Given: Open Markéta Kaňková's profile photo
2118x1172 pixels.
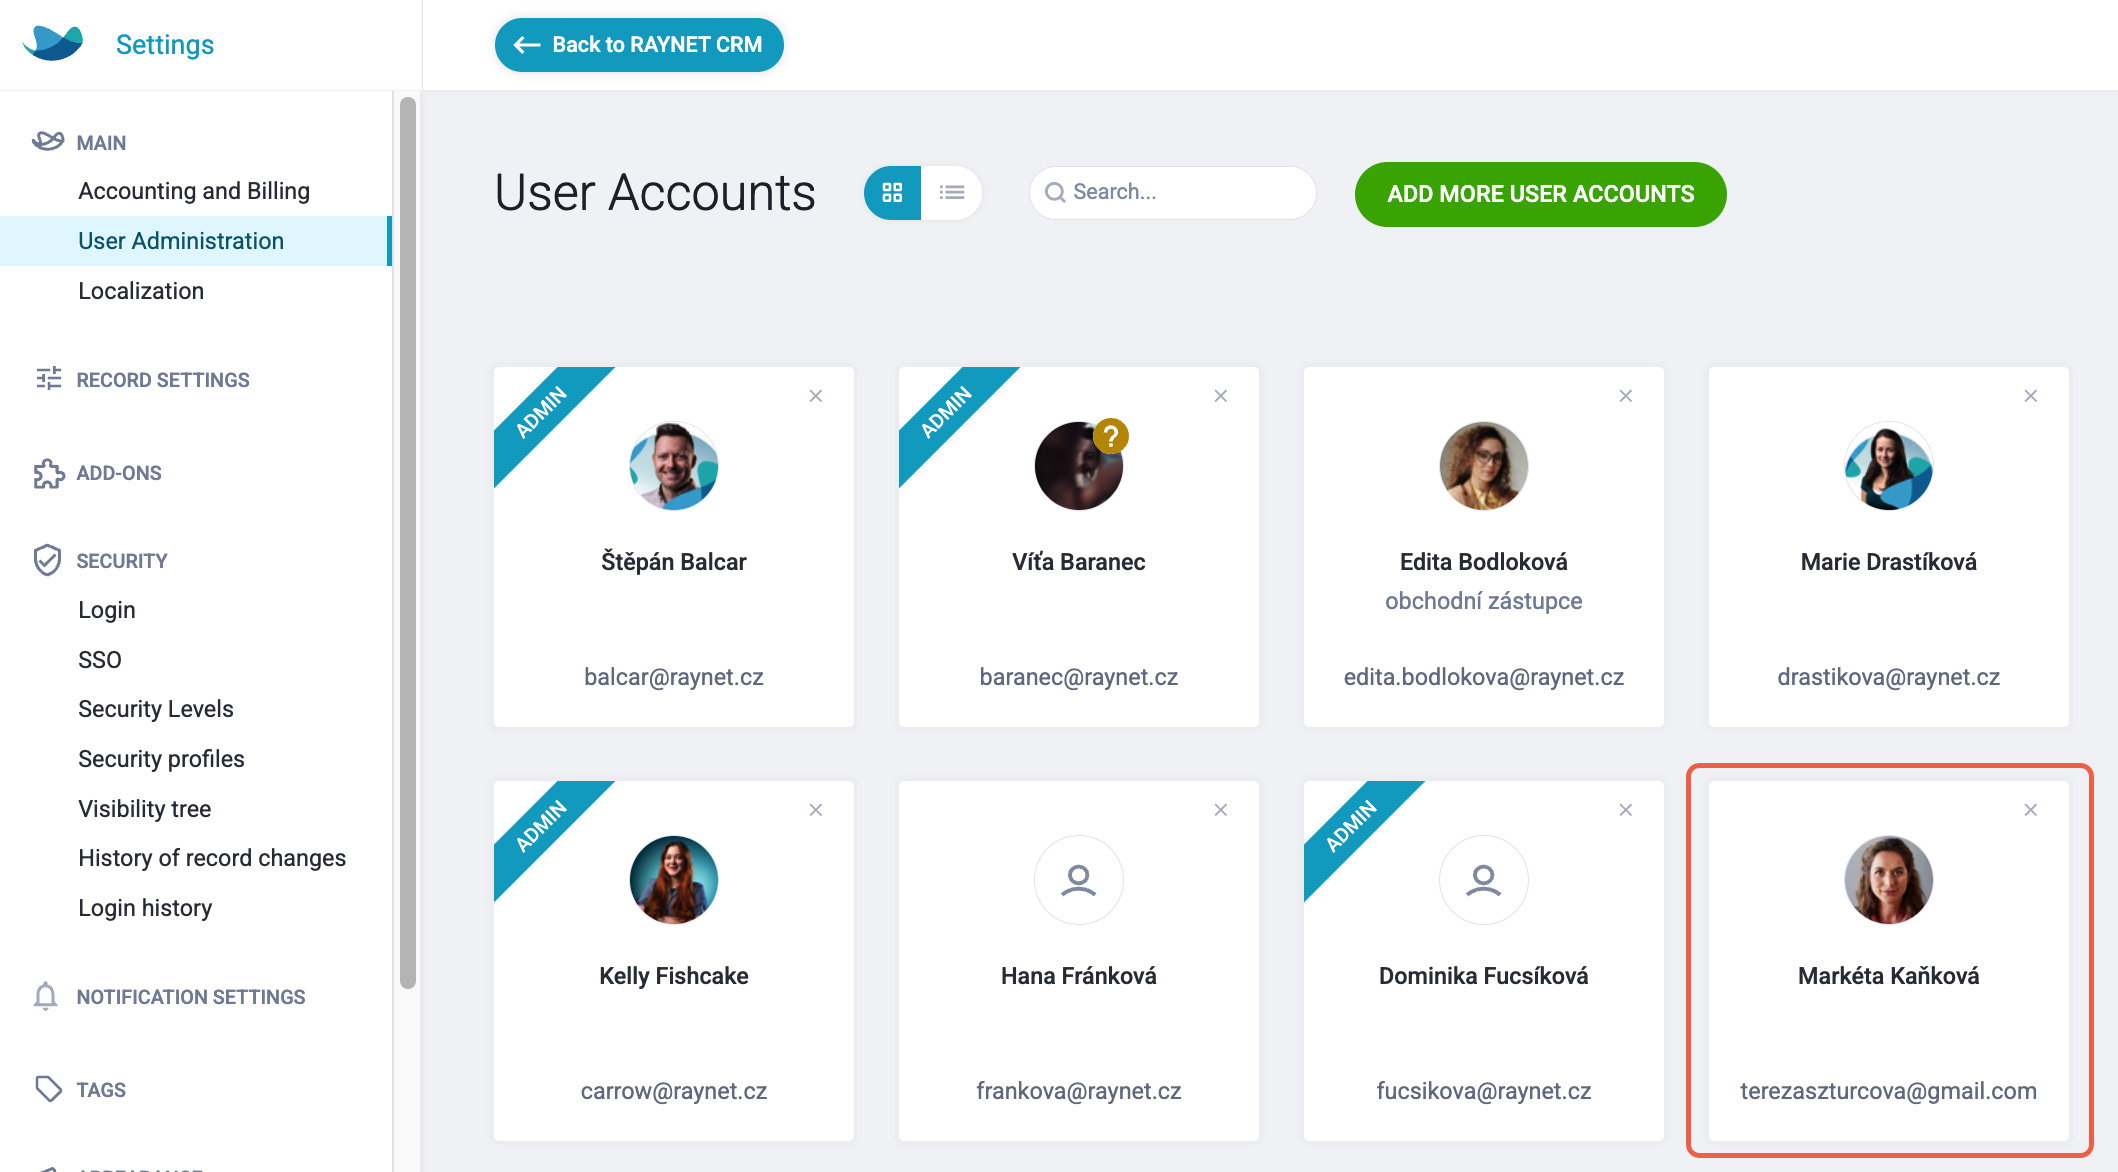Looking at the screenshot, I should click(x=1888, y=880).
